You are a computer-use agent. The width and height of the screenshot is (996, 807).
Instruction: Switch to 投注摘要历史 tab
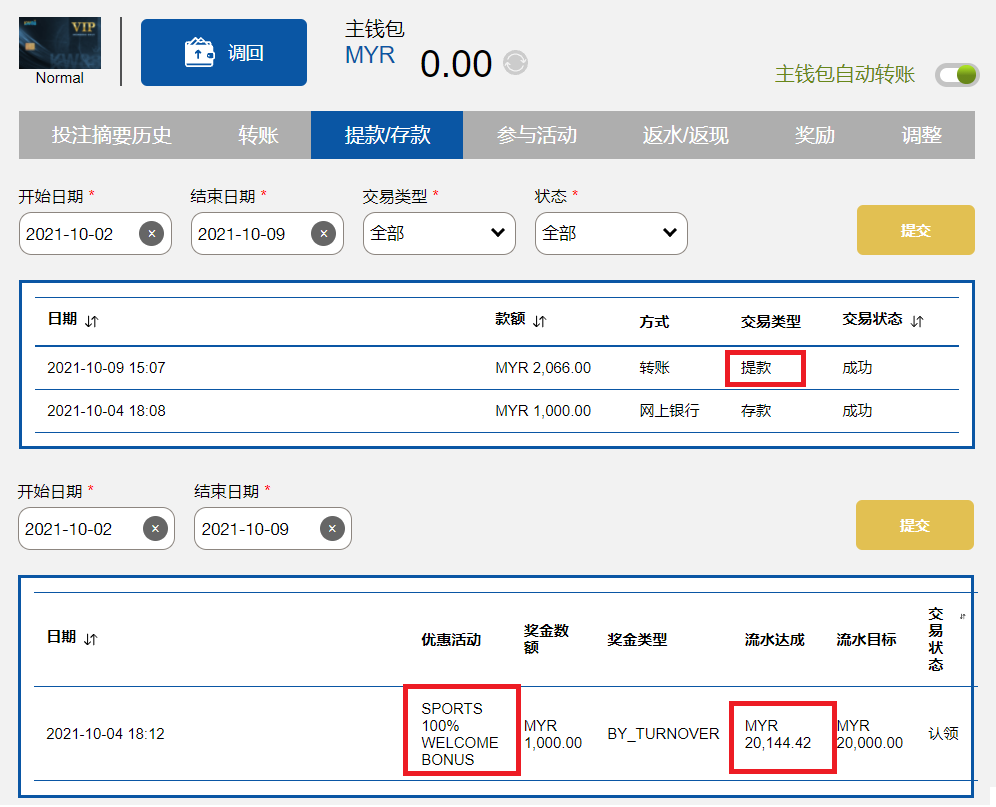[x=112, y=135]
